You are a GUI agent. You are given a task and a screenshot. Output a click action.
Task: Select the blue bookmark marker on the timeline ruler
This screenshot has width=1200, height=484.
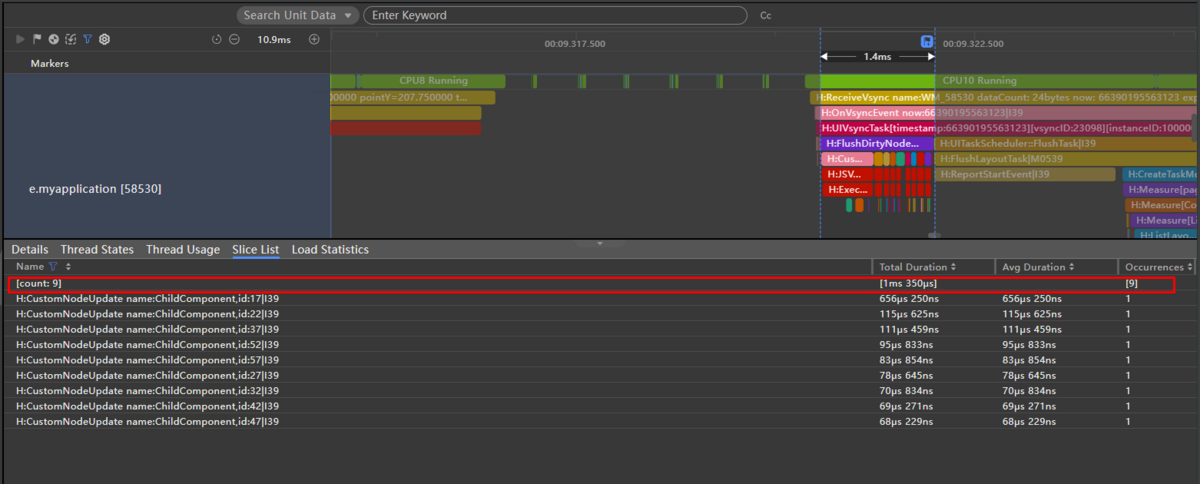pyautogui.click(x=927, y=42)
